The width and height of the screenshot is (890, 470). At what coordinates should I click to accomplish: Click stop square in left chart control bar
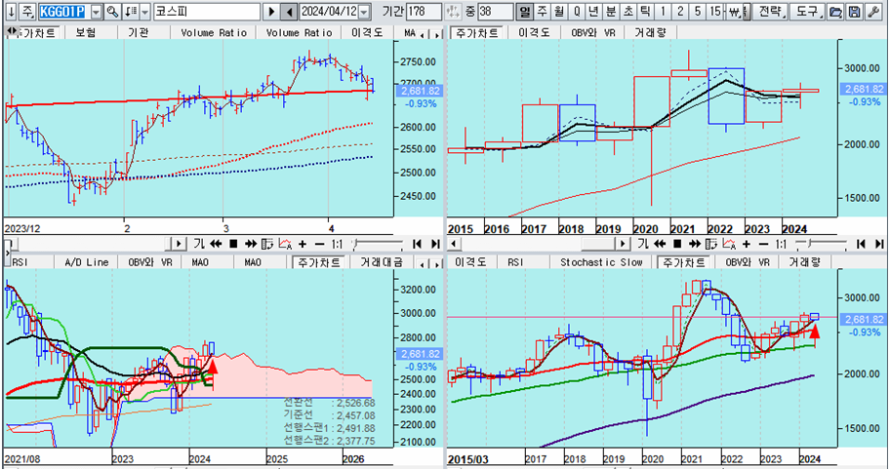click(x=233, y=244)
